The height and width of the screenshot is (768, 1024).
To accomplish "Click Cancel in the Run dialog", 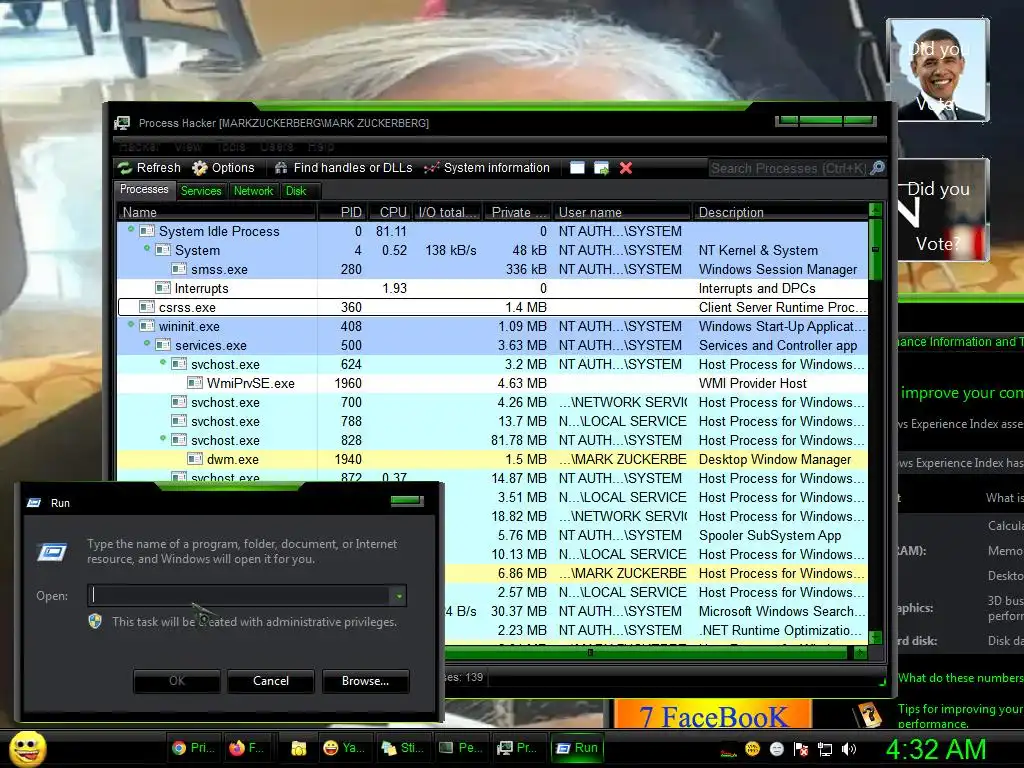I will click(270, 680).
